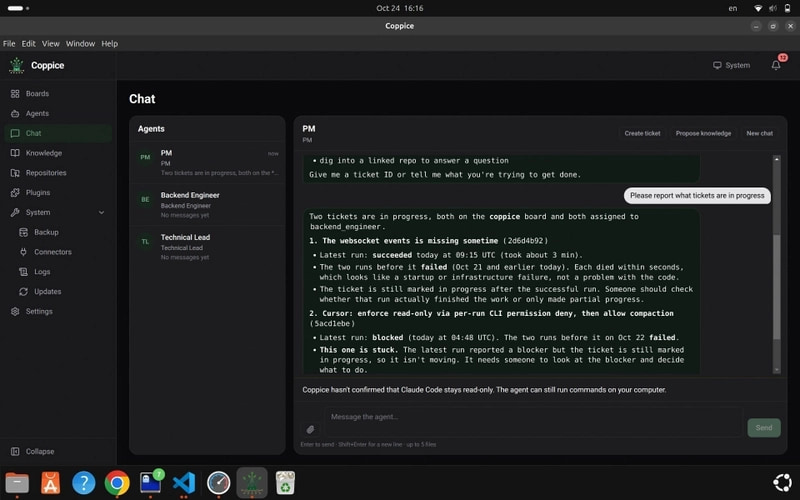This screenshot has width=800, height=500.
Task: Open the Knowledge book icon
Action: (15, 153)
